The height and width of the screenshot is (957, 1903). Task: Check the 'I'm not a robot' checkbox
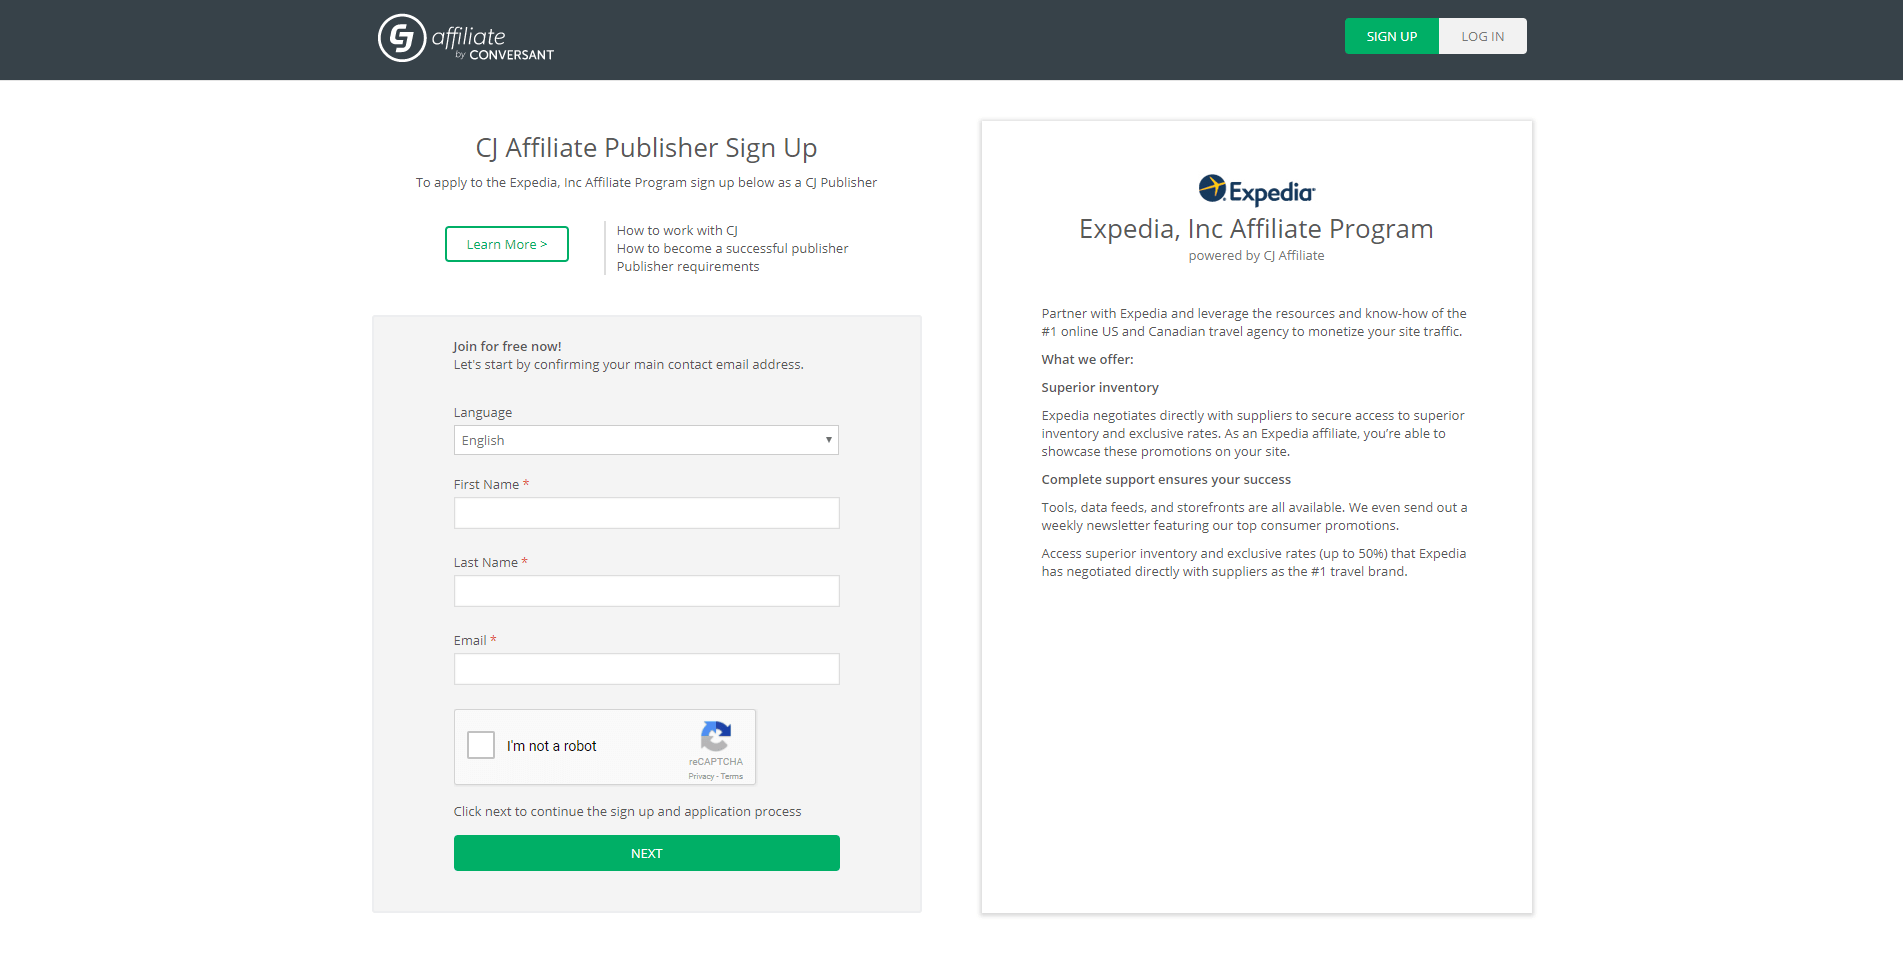coord(480,745)
